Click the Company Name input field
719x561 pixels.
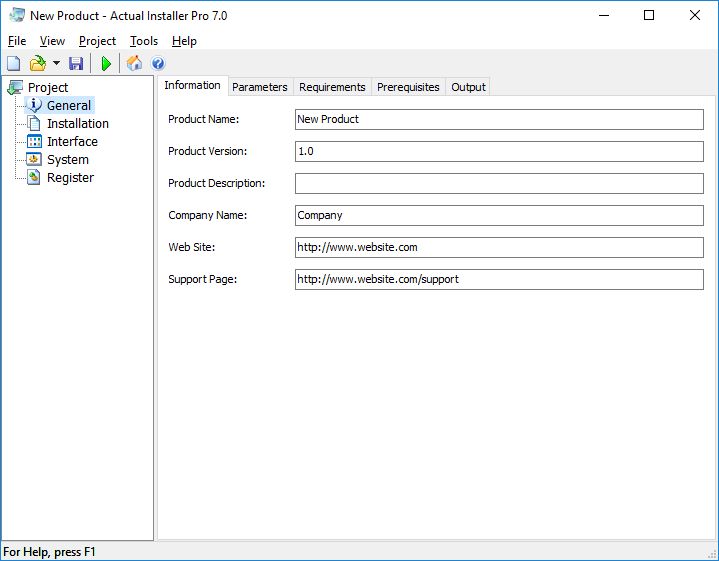click(x=499, y=215)
